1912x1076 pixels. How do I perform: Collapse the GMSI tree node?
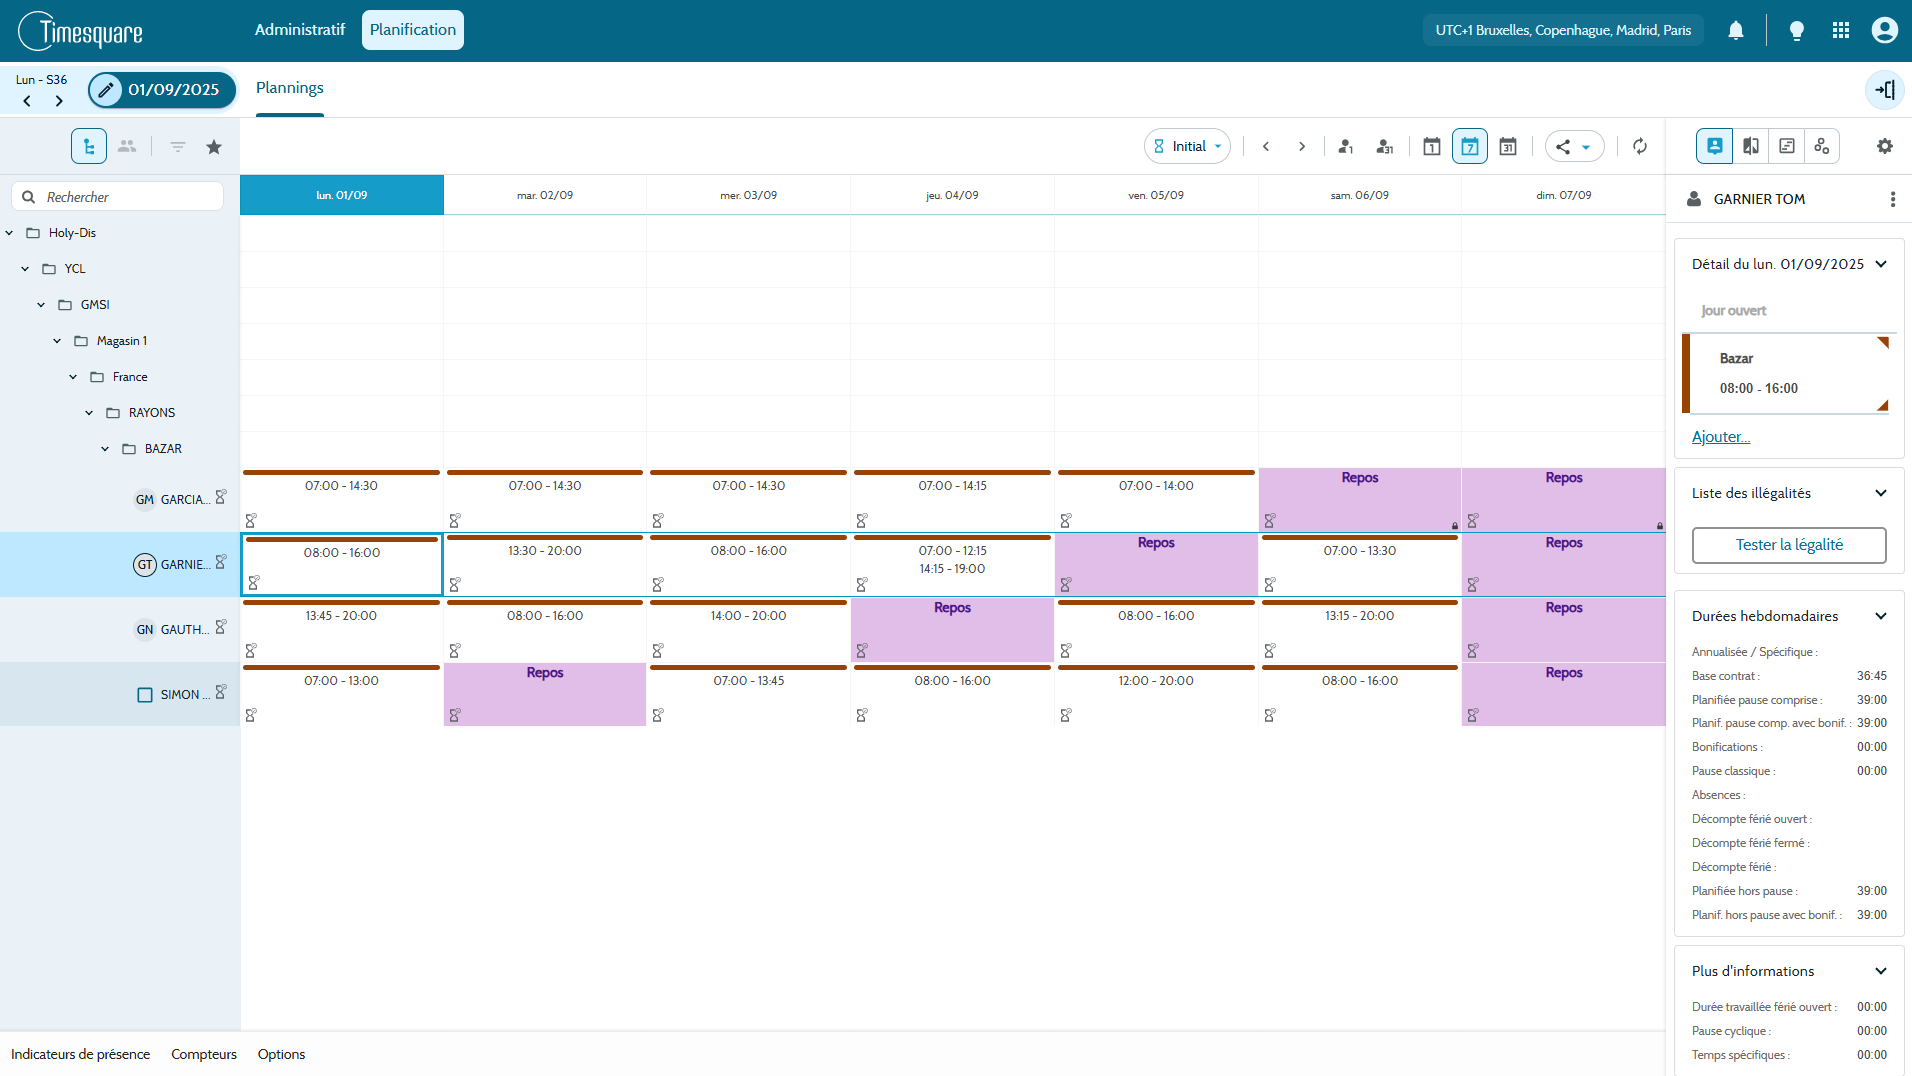[42, 305]
